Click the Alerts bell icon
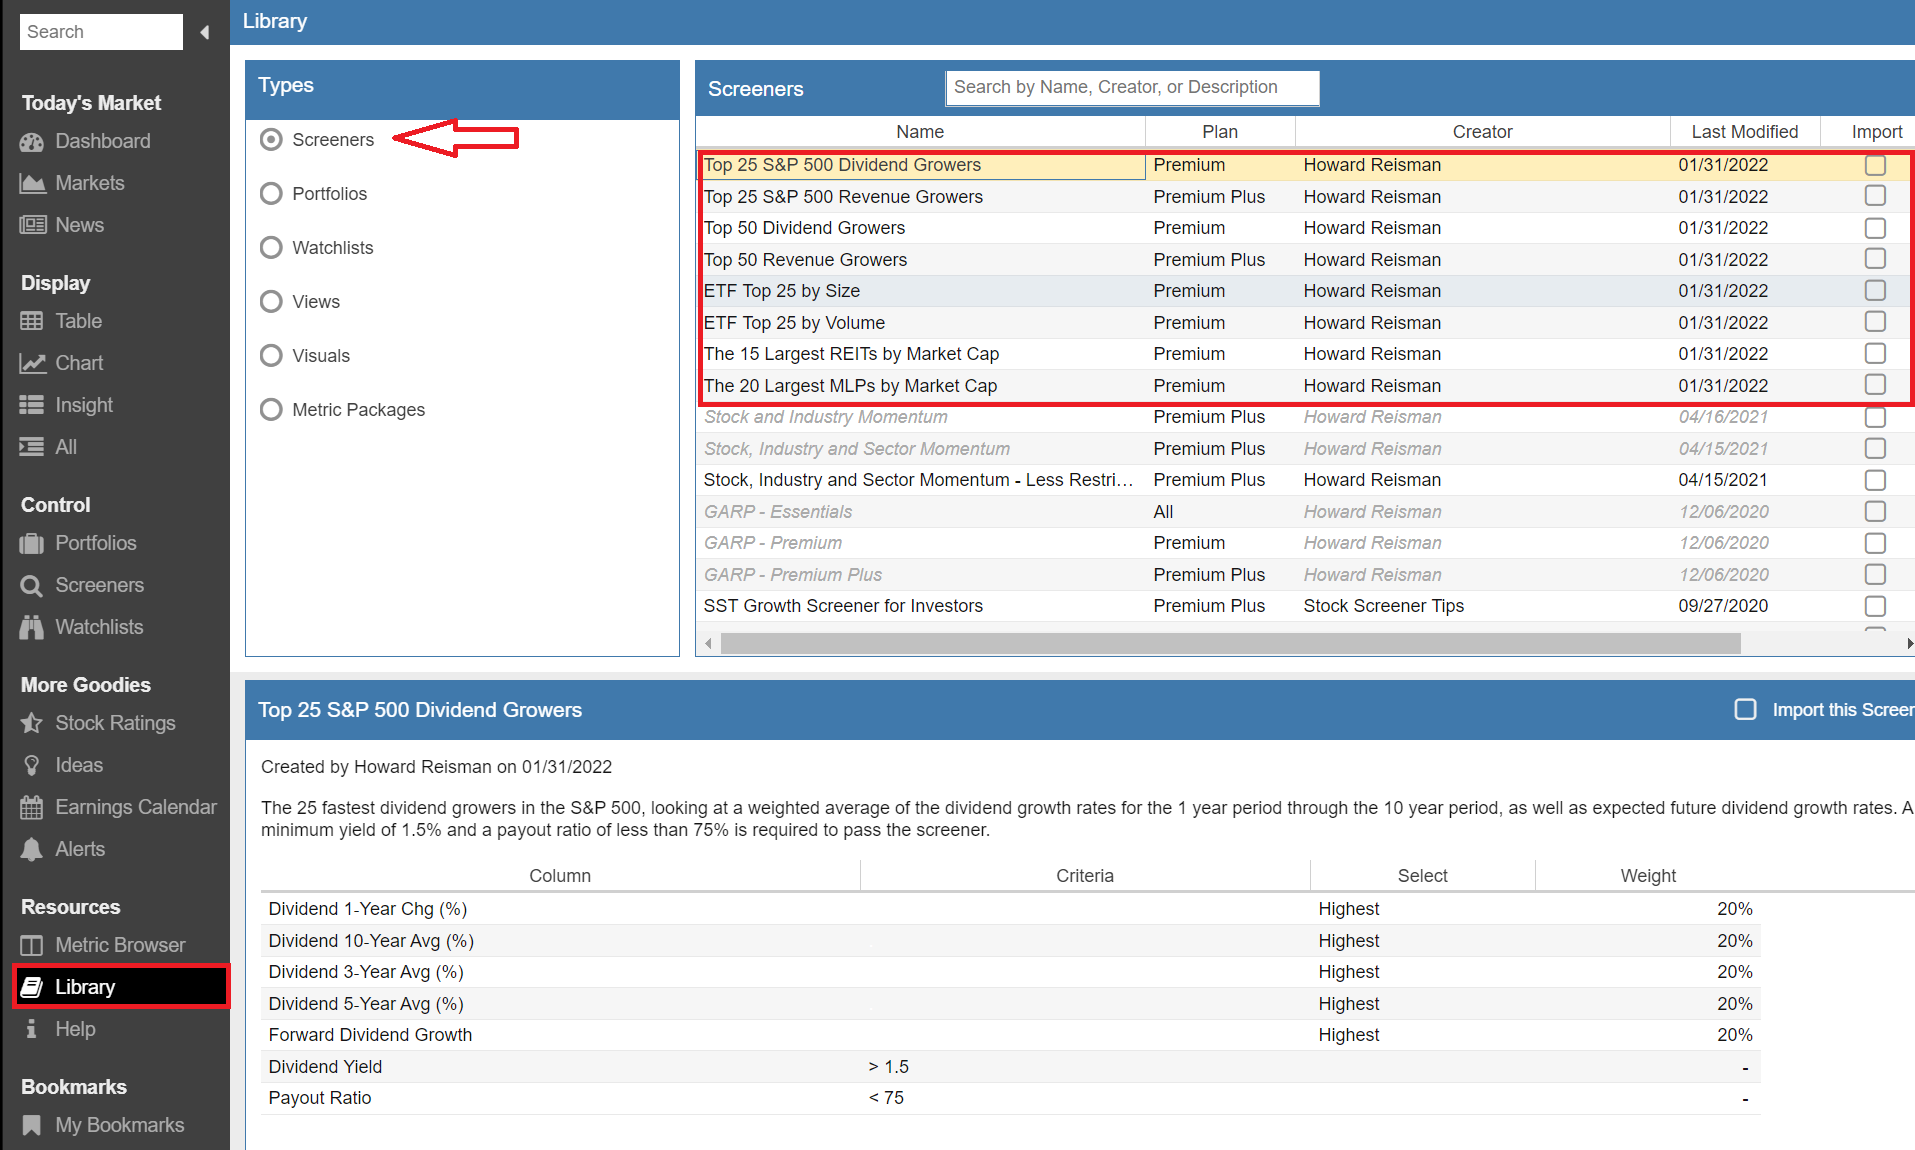Screen dimensions: 1915x1150 coord(32,850)
